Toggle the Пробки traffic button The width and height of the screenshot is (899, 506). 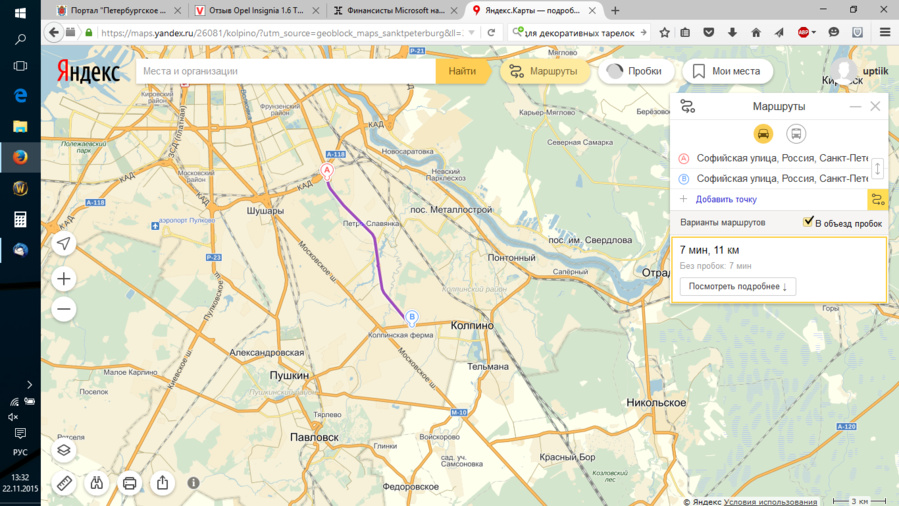point(634,71)
